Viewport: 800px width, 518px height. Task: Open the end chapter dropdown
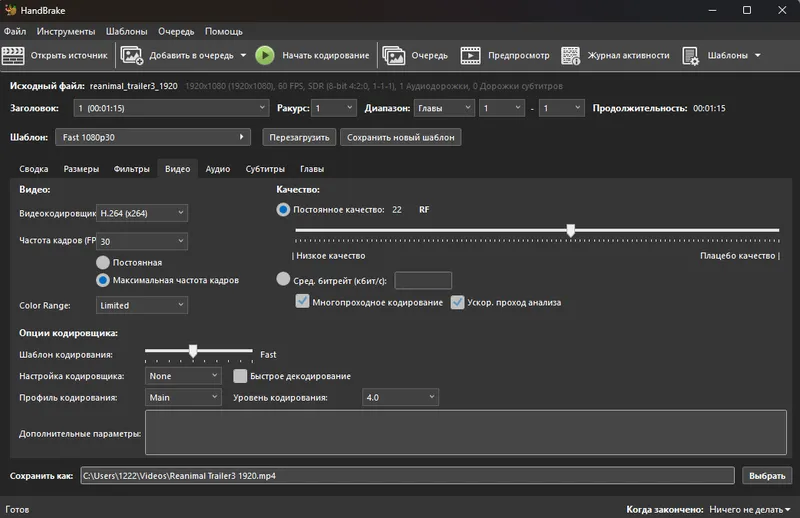[561, 108]
